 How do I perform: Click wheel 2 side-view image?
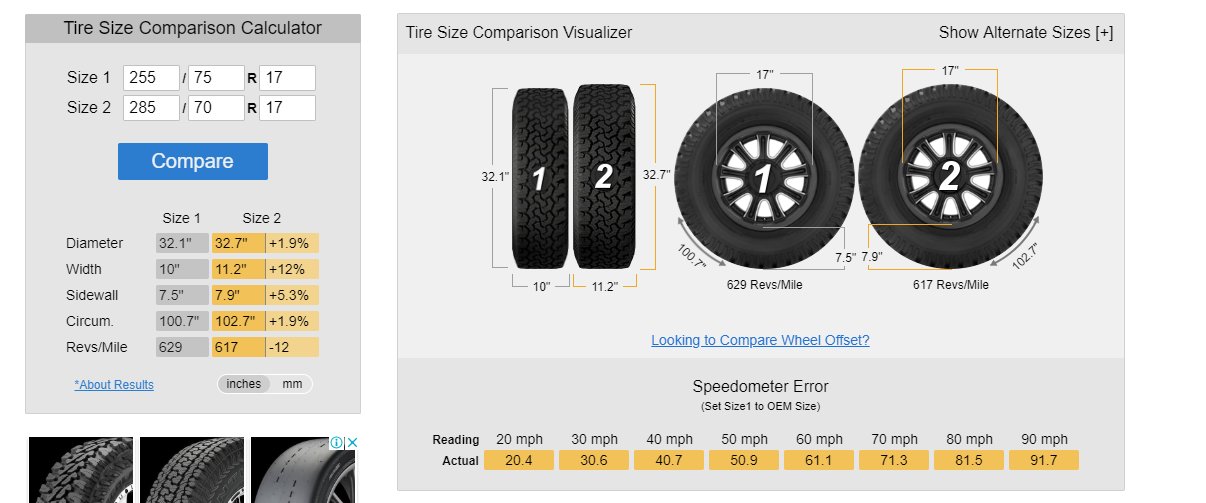point(949,176)
